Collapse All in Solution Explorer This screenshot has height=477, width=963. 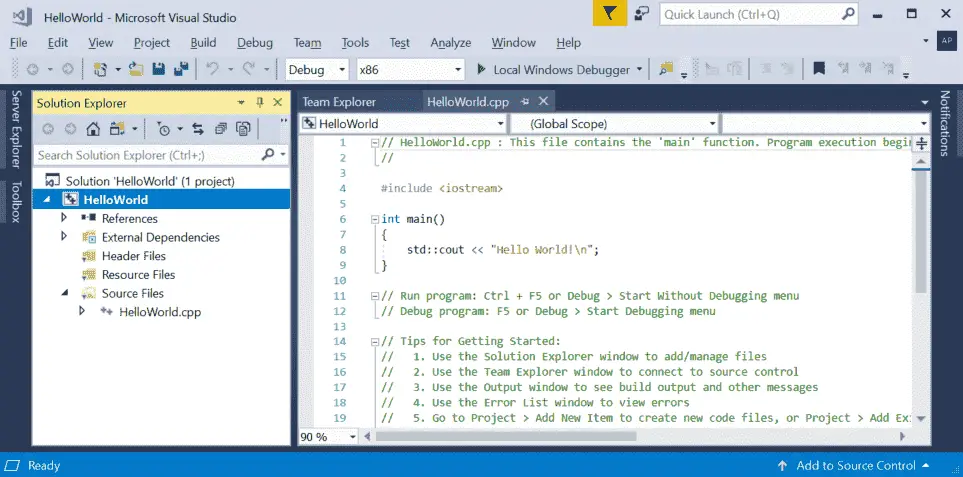coord(221,129)
